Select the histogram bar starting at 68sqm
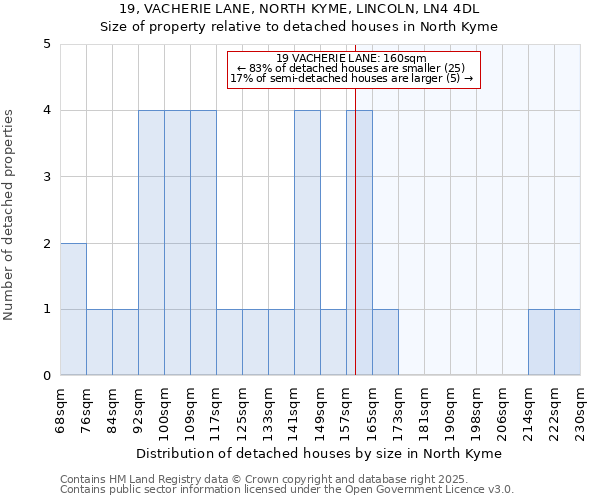Viewport: 600px width, 500px height. 73,309
